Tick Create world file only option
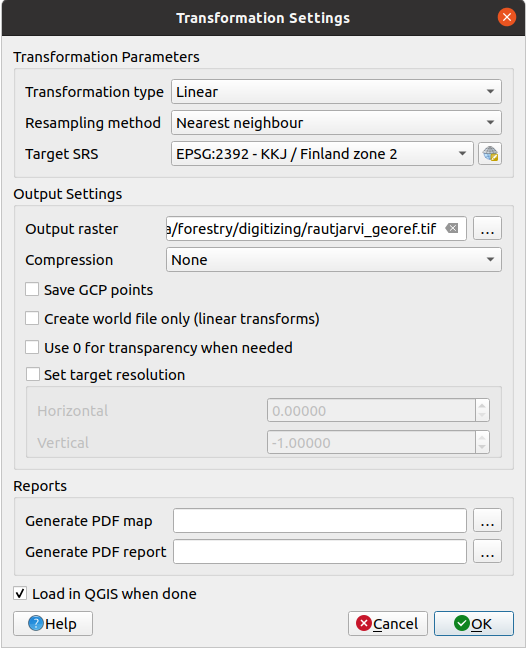This screenshot has height=649, width=526. click(x=32, y=318)
